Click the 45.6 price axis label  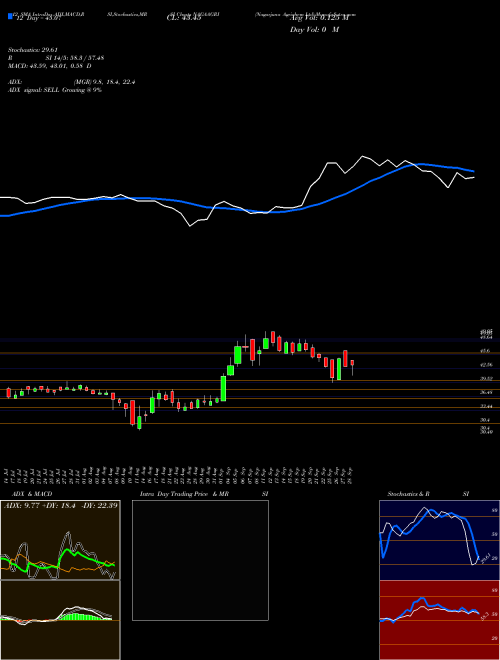pos(485,351)
